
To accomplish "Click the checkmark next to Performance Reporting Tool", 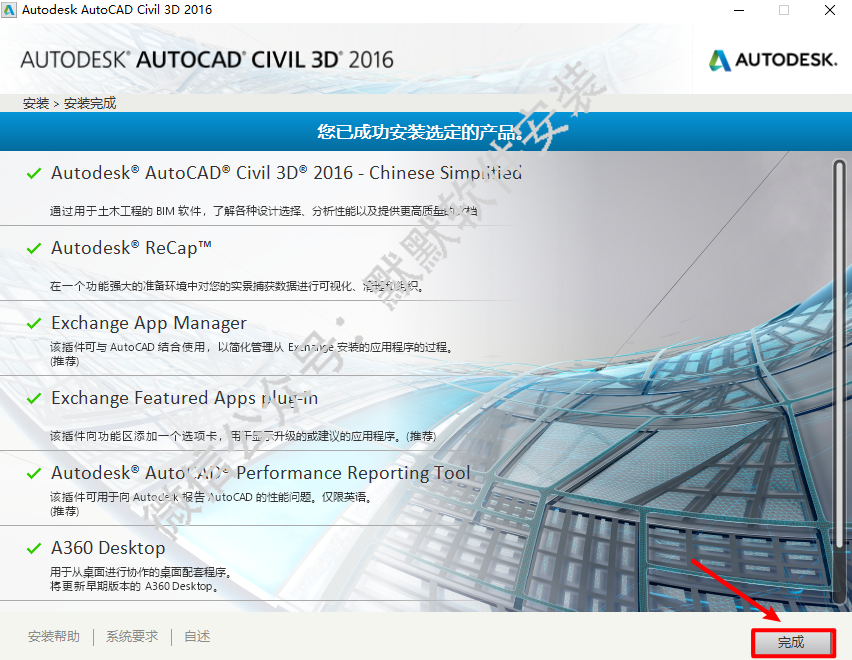I will coord(34,473).
